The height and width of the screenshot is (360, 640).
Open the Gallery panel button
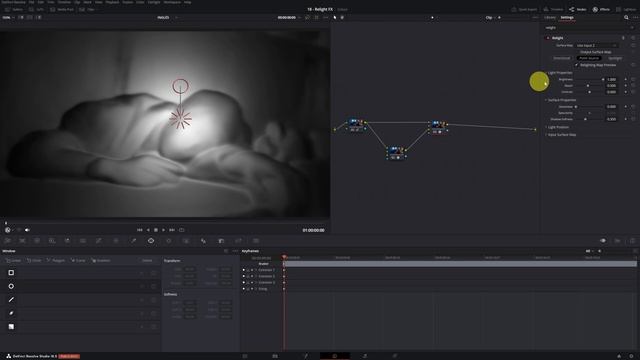(x=14, y=9)
